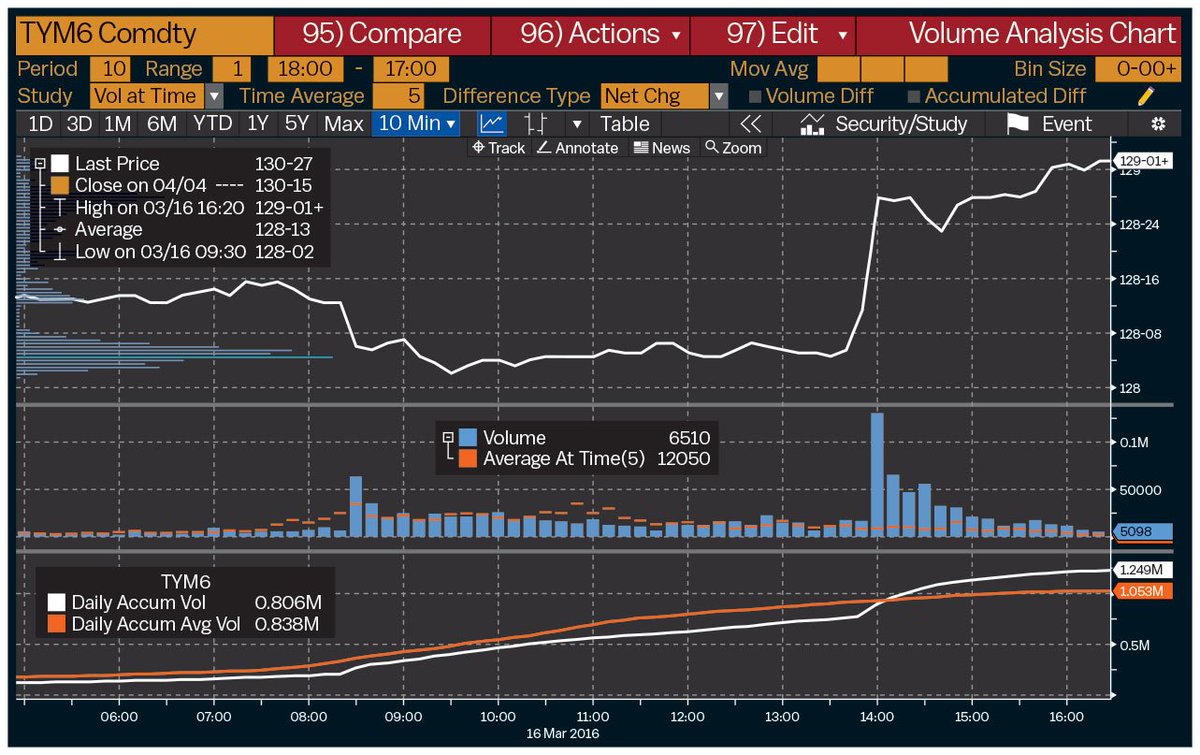The width and height of the screenshot is (1200, 755).
Task: Collapse the Volume legend tree
Action: pos(448,438)
